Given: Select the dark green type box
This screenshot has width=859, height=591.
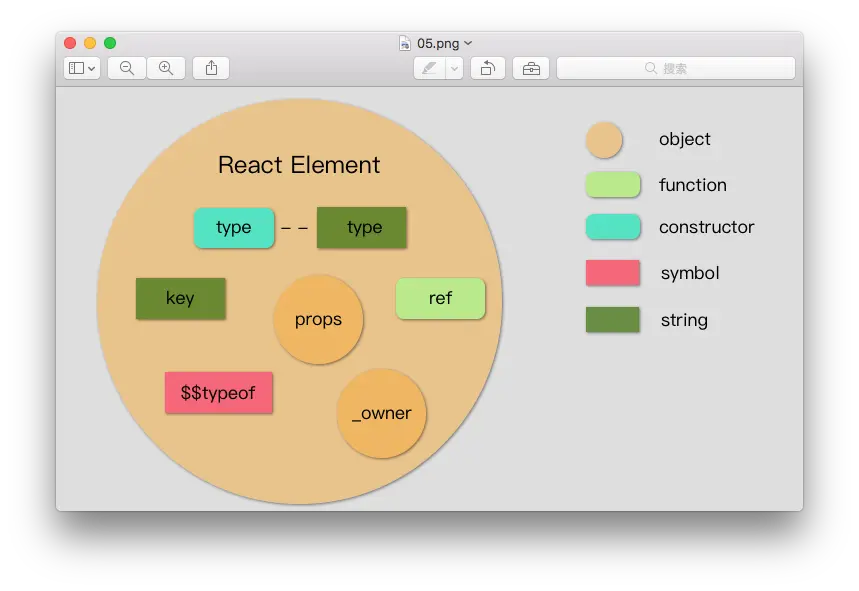Looking at the screenshot, I should [x=362, y=227].
